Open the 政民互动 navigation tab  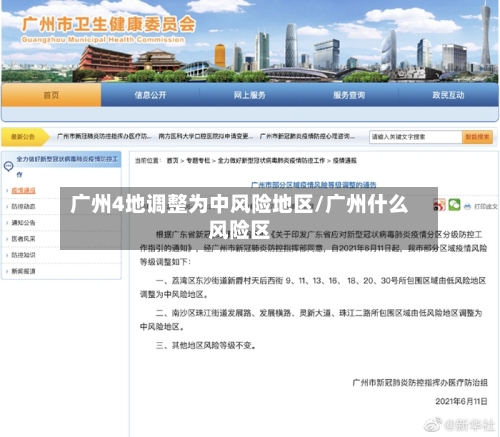point(448,95)
